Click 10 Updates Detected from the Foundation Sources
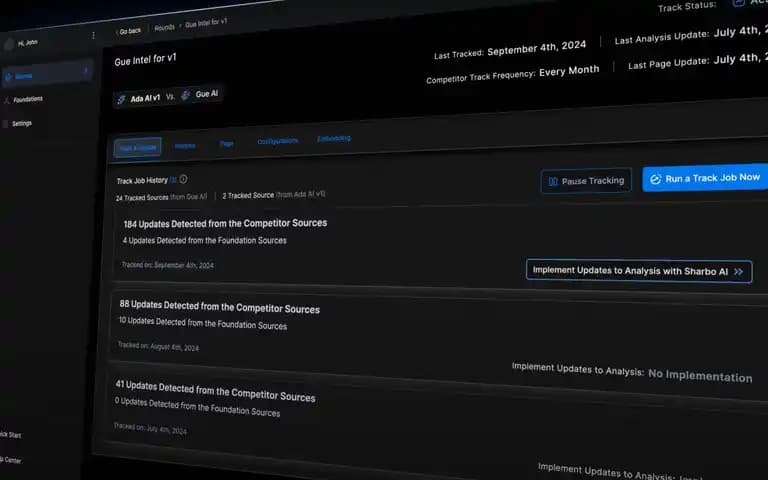The image size is (768, 480). pyautogui.click(x=203, y=323)
